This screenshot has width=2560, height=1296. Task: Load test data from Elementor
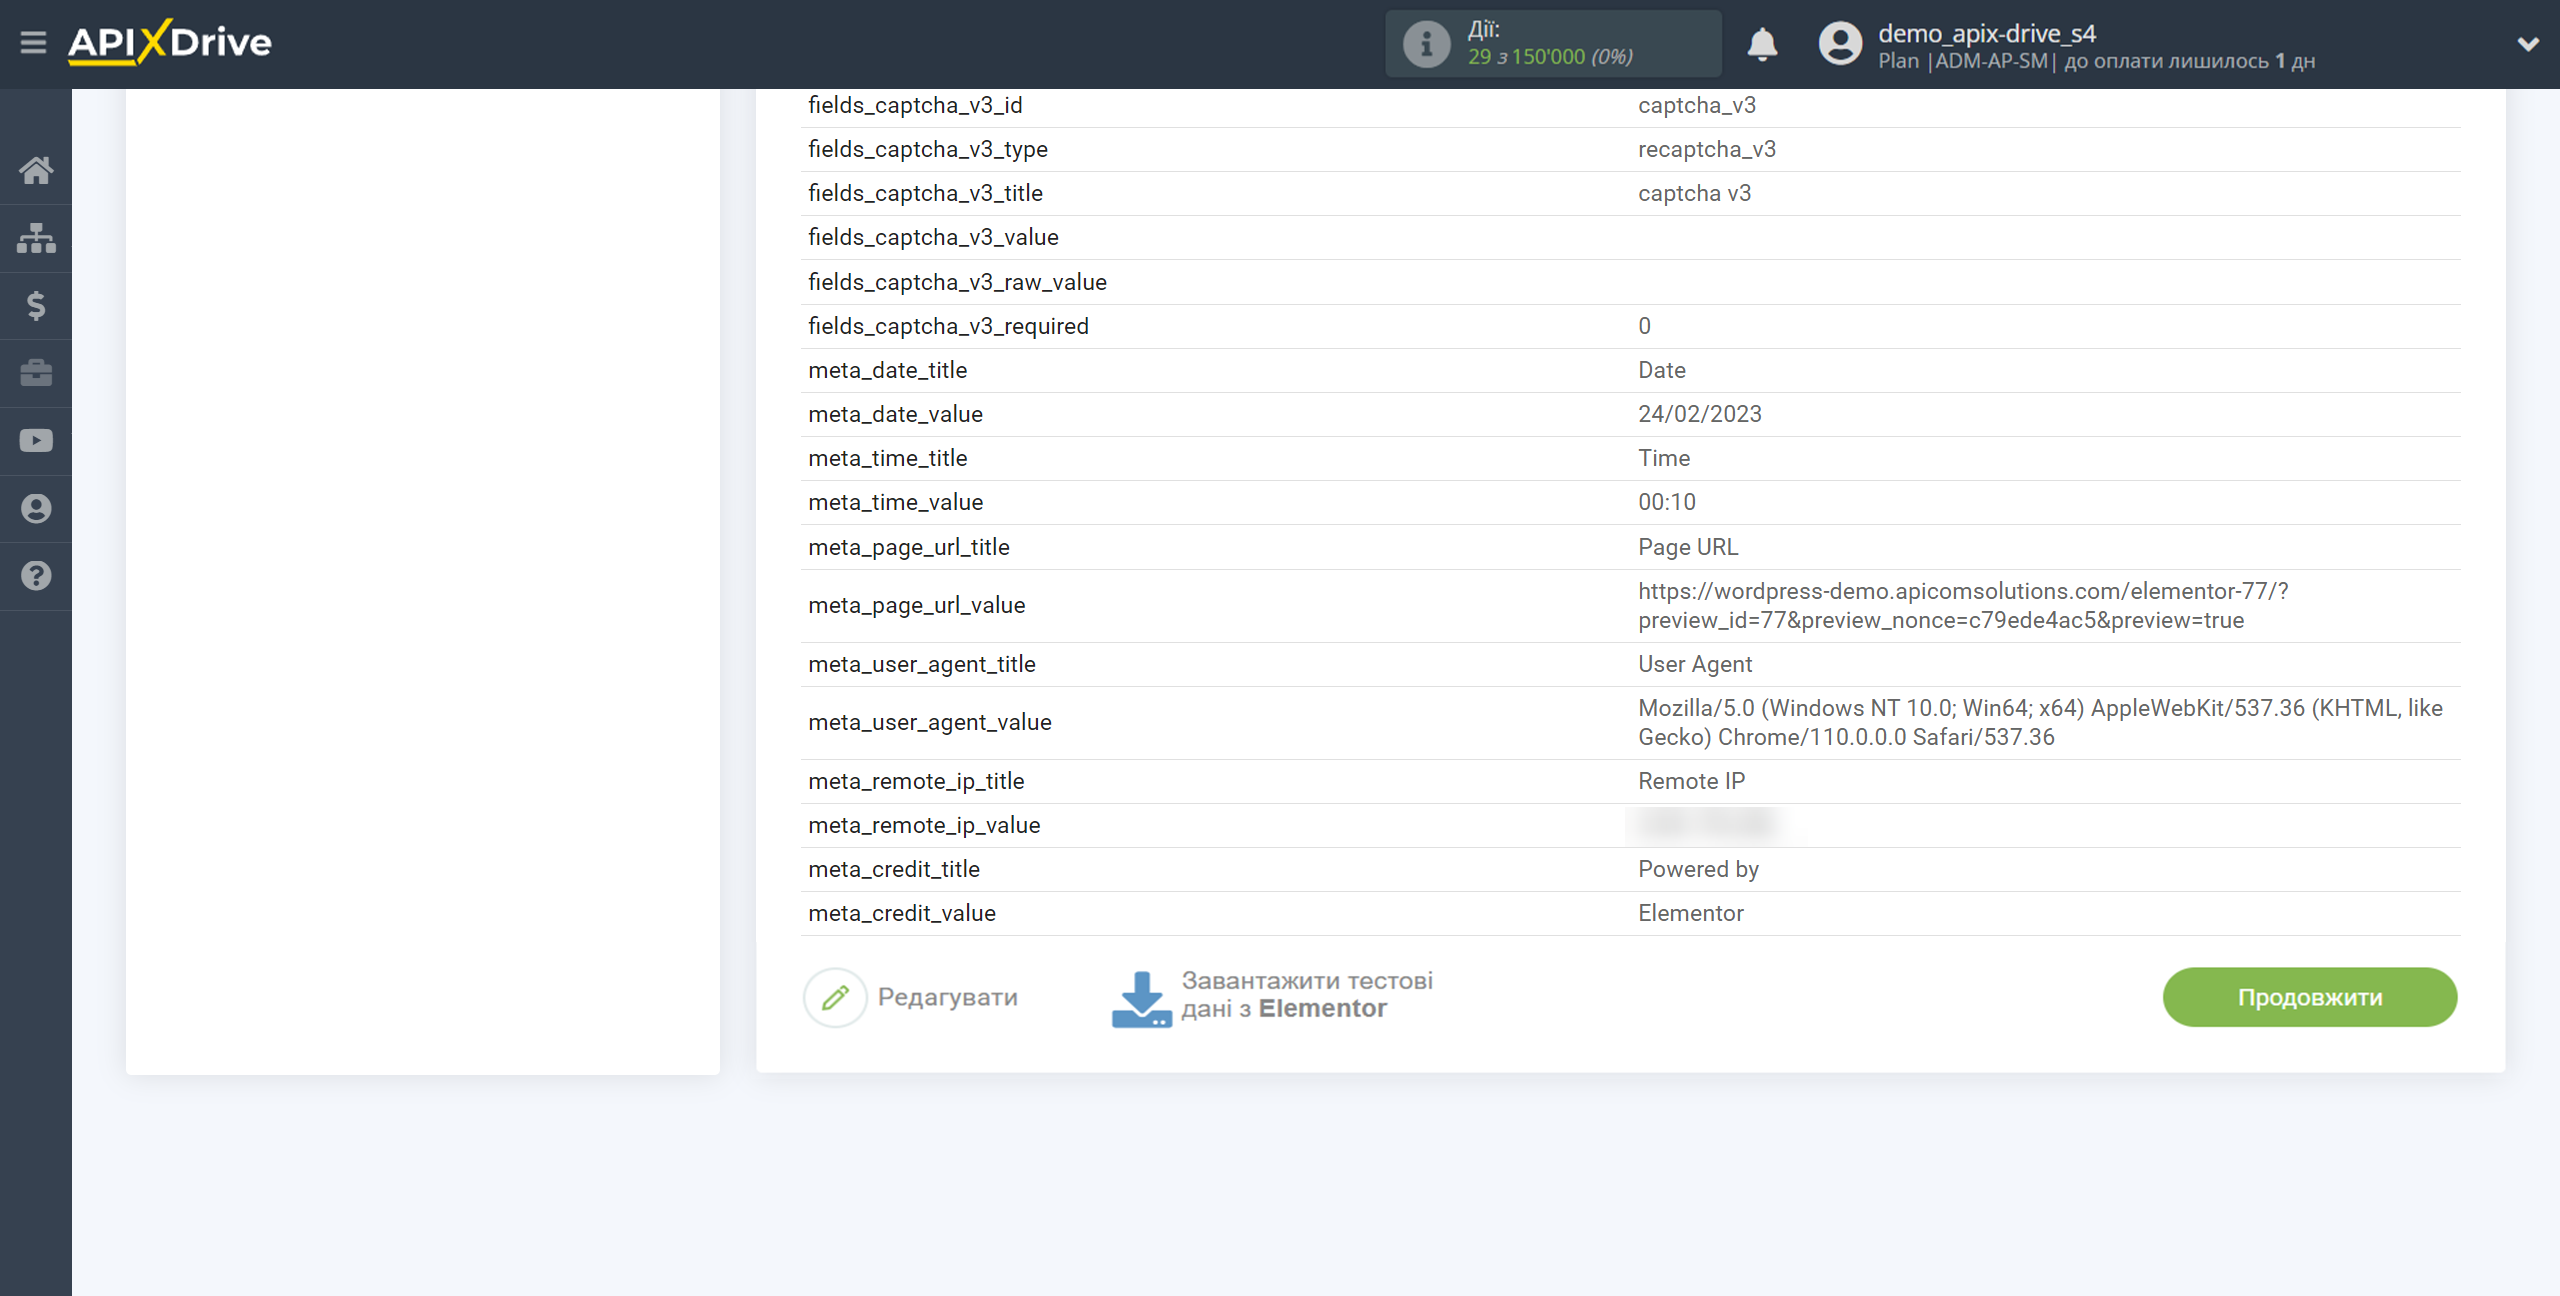tap(1272, 996)
